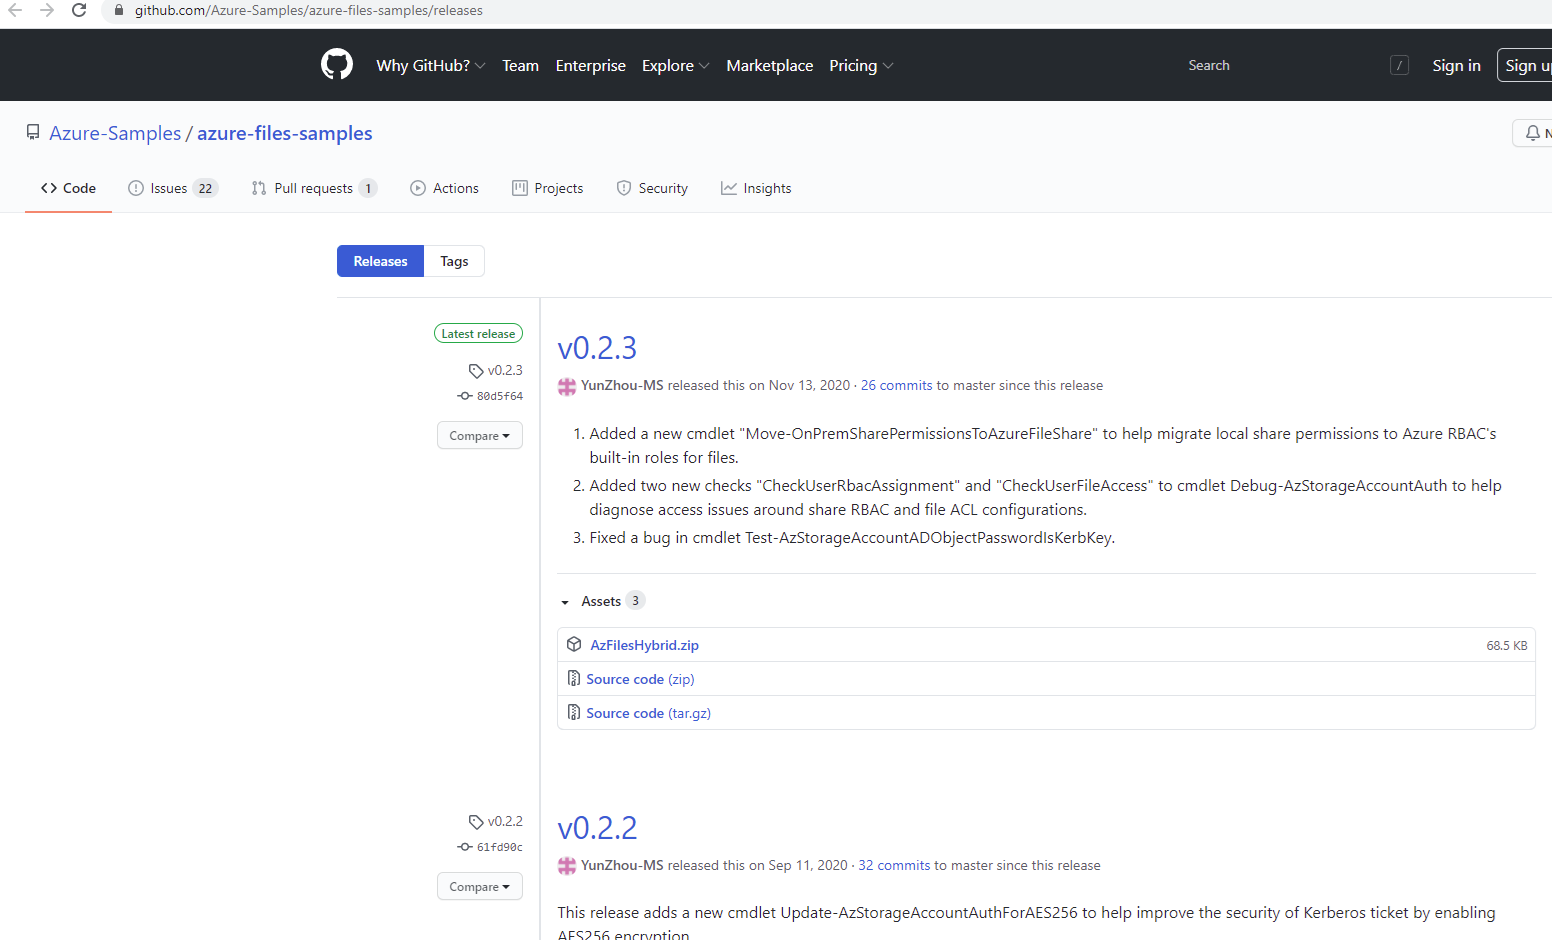This screenshot has width=1552, height=940.
Task: Click the GitHub Octocat logo
Action: click(337, 65)
